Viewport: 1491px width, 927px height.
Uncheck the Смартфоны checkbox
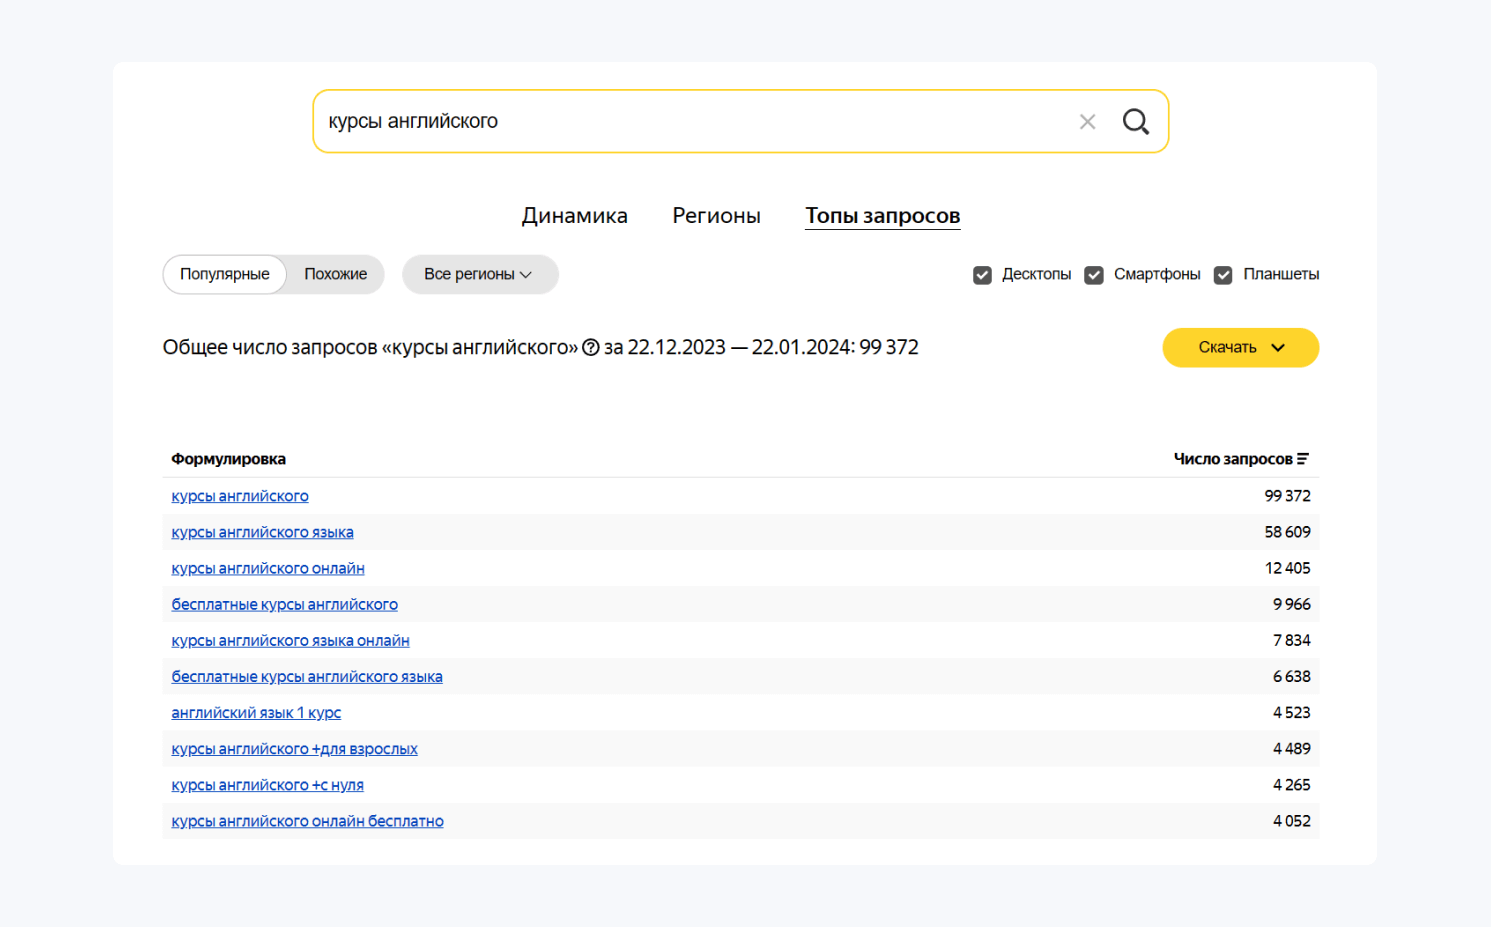pos(1094,275)
